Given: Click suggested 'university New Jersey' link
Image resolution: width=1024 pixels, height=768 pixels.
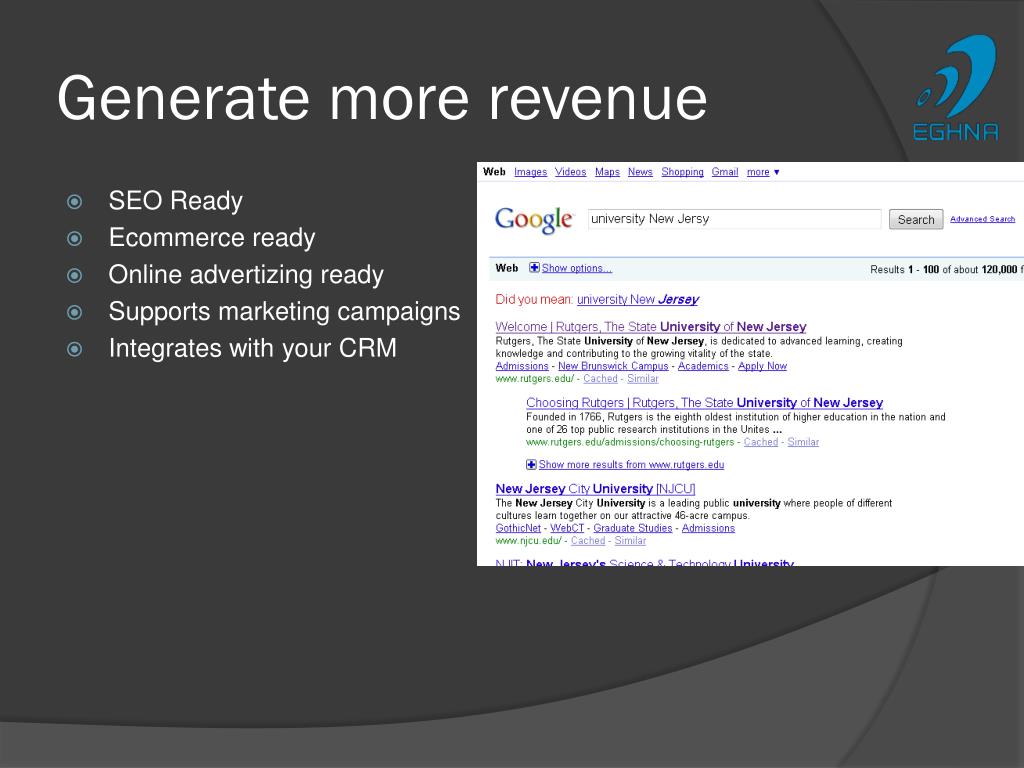Looking at the screenshot, I should coord(637,299).
